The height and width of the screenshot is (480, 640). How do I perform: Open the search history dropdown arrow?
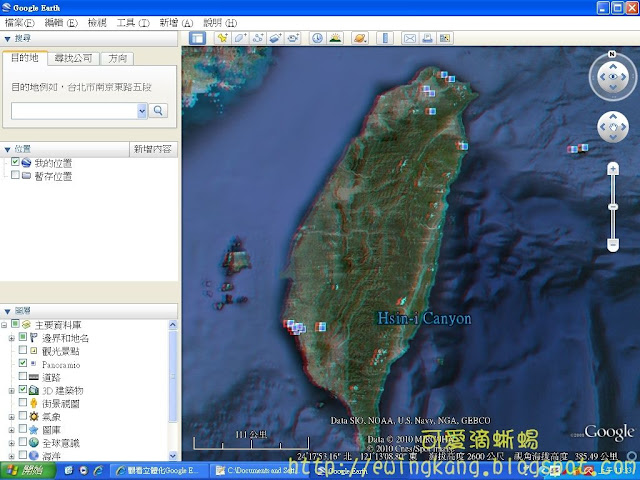point(142,111)
